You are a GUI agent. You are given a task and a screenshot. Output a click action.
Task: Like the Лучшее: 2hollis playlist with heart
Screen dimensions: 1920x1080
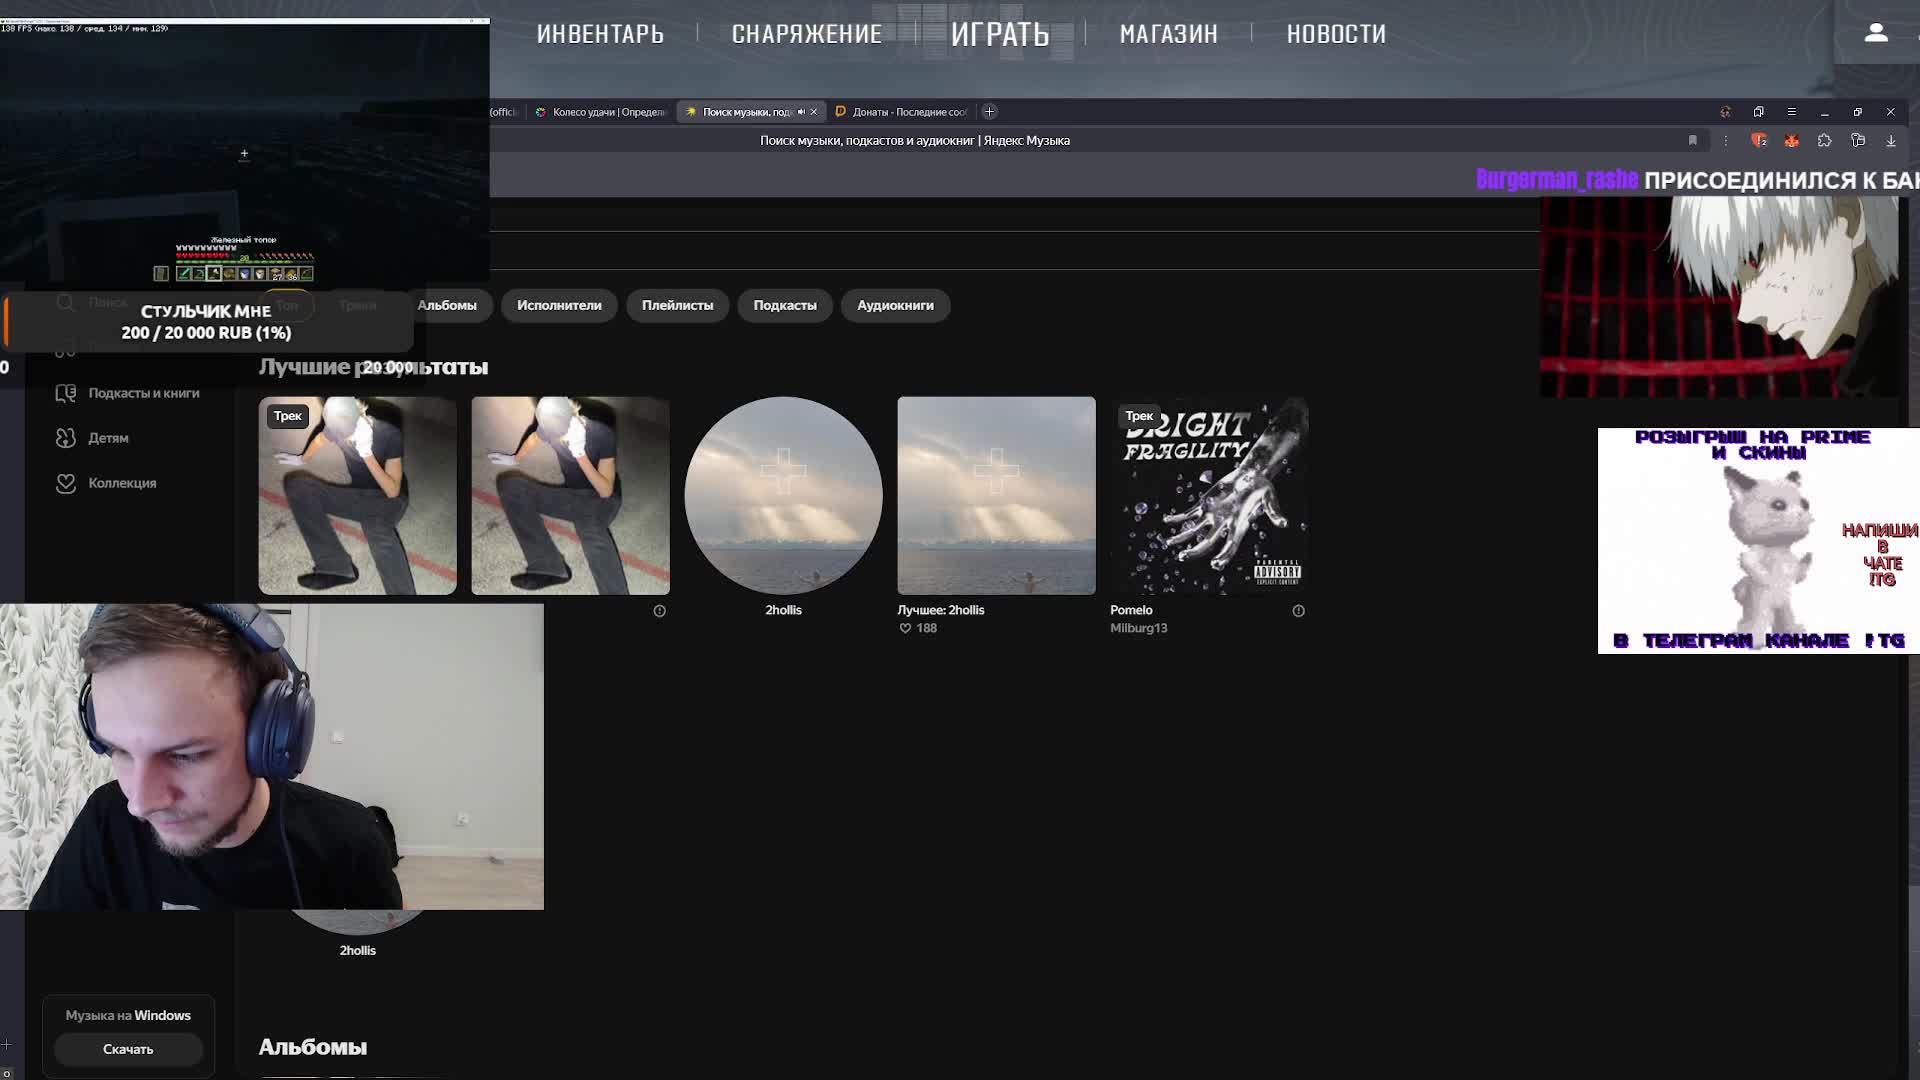(905, 628)
